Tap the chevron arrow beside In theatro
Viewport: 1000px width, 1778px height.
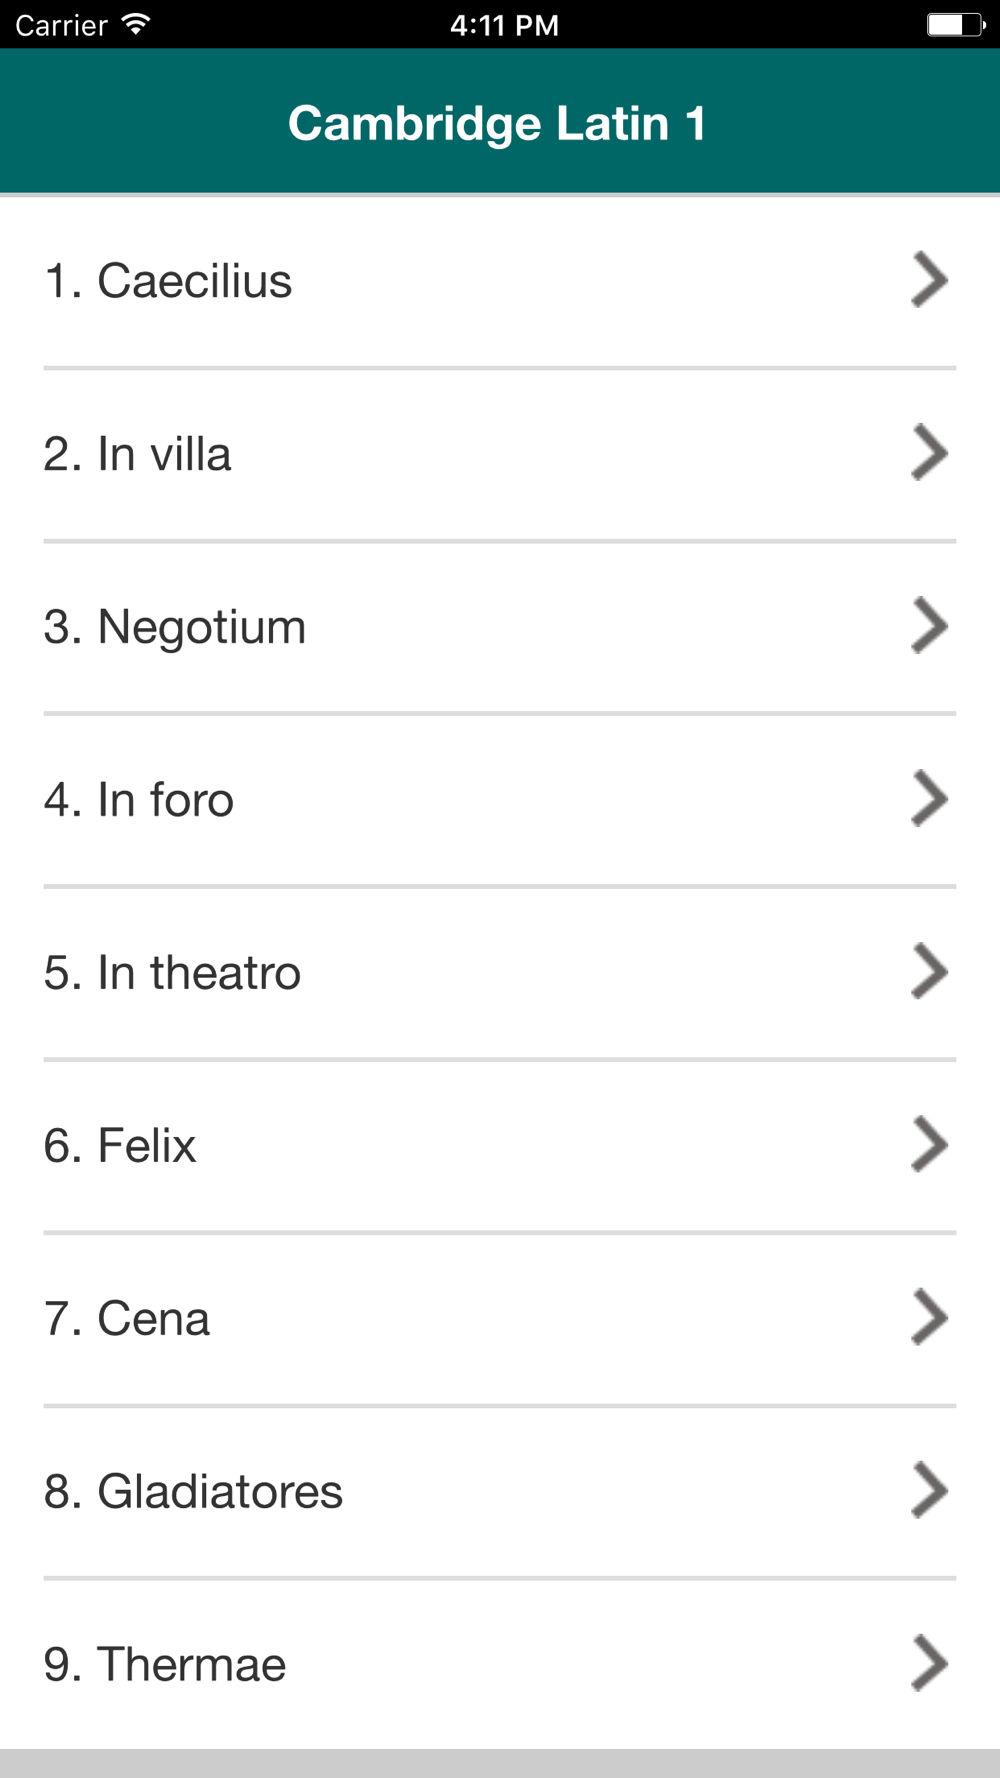[x=929, y=972]
